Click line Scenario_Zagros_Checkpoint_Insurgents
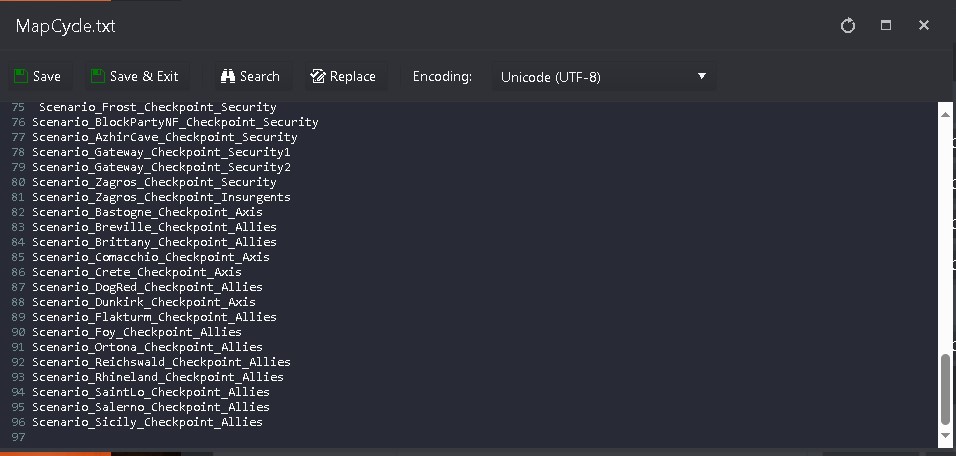 tap(161, 197)
